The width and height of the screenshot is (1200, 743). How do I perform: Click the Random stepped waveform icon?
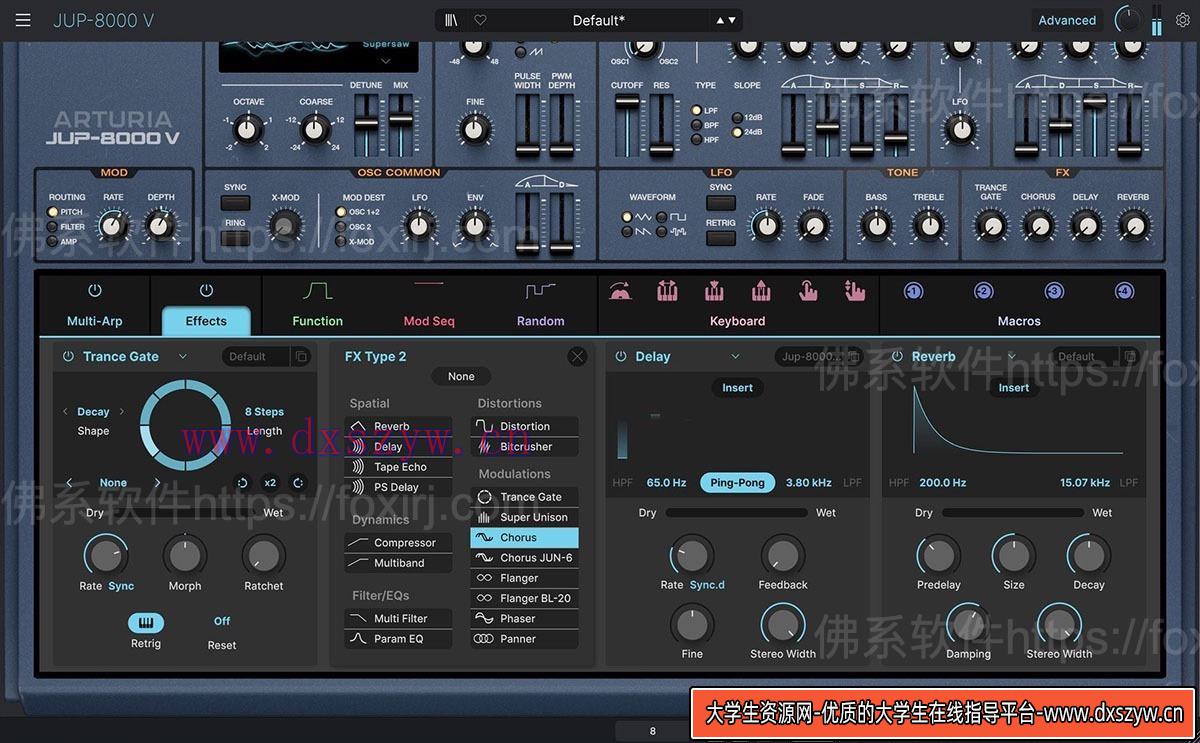541,290
